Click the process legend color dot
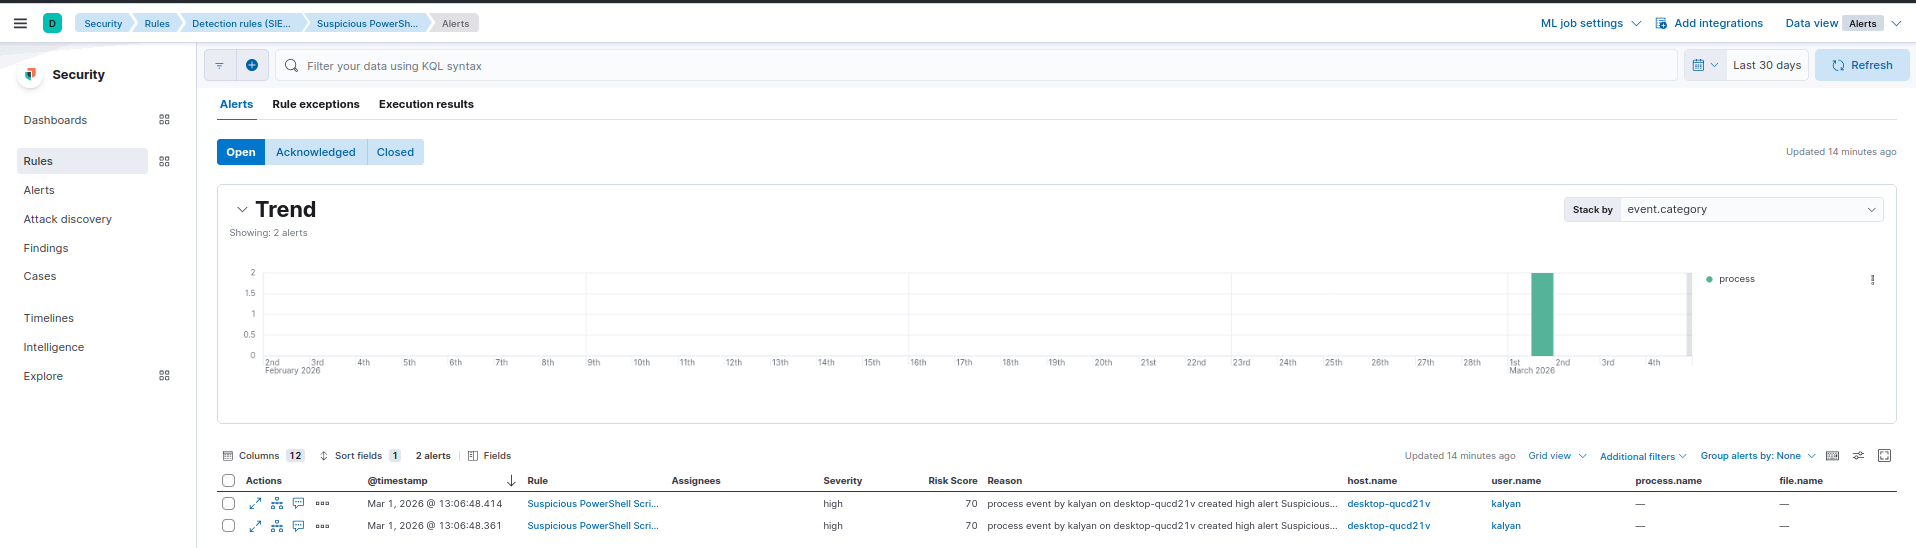Screen dimensions: 1916x548 coord(1709,280)
